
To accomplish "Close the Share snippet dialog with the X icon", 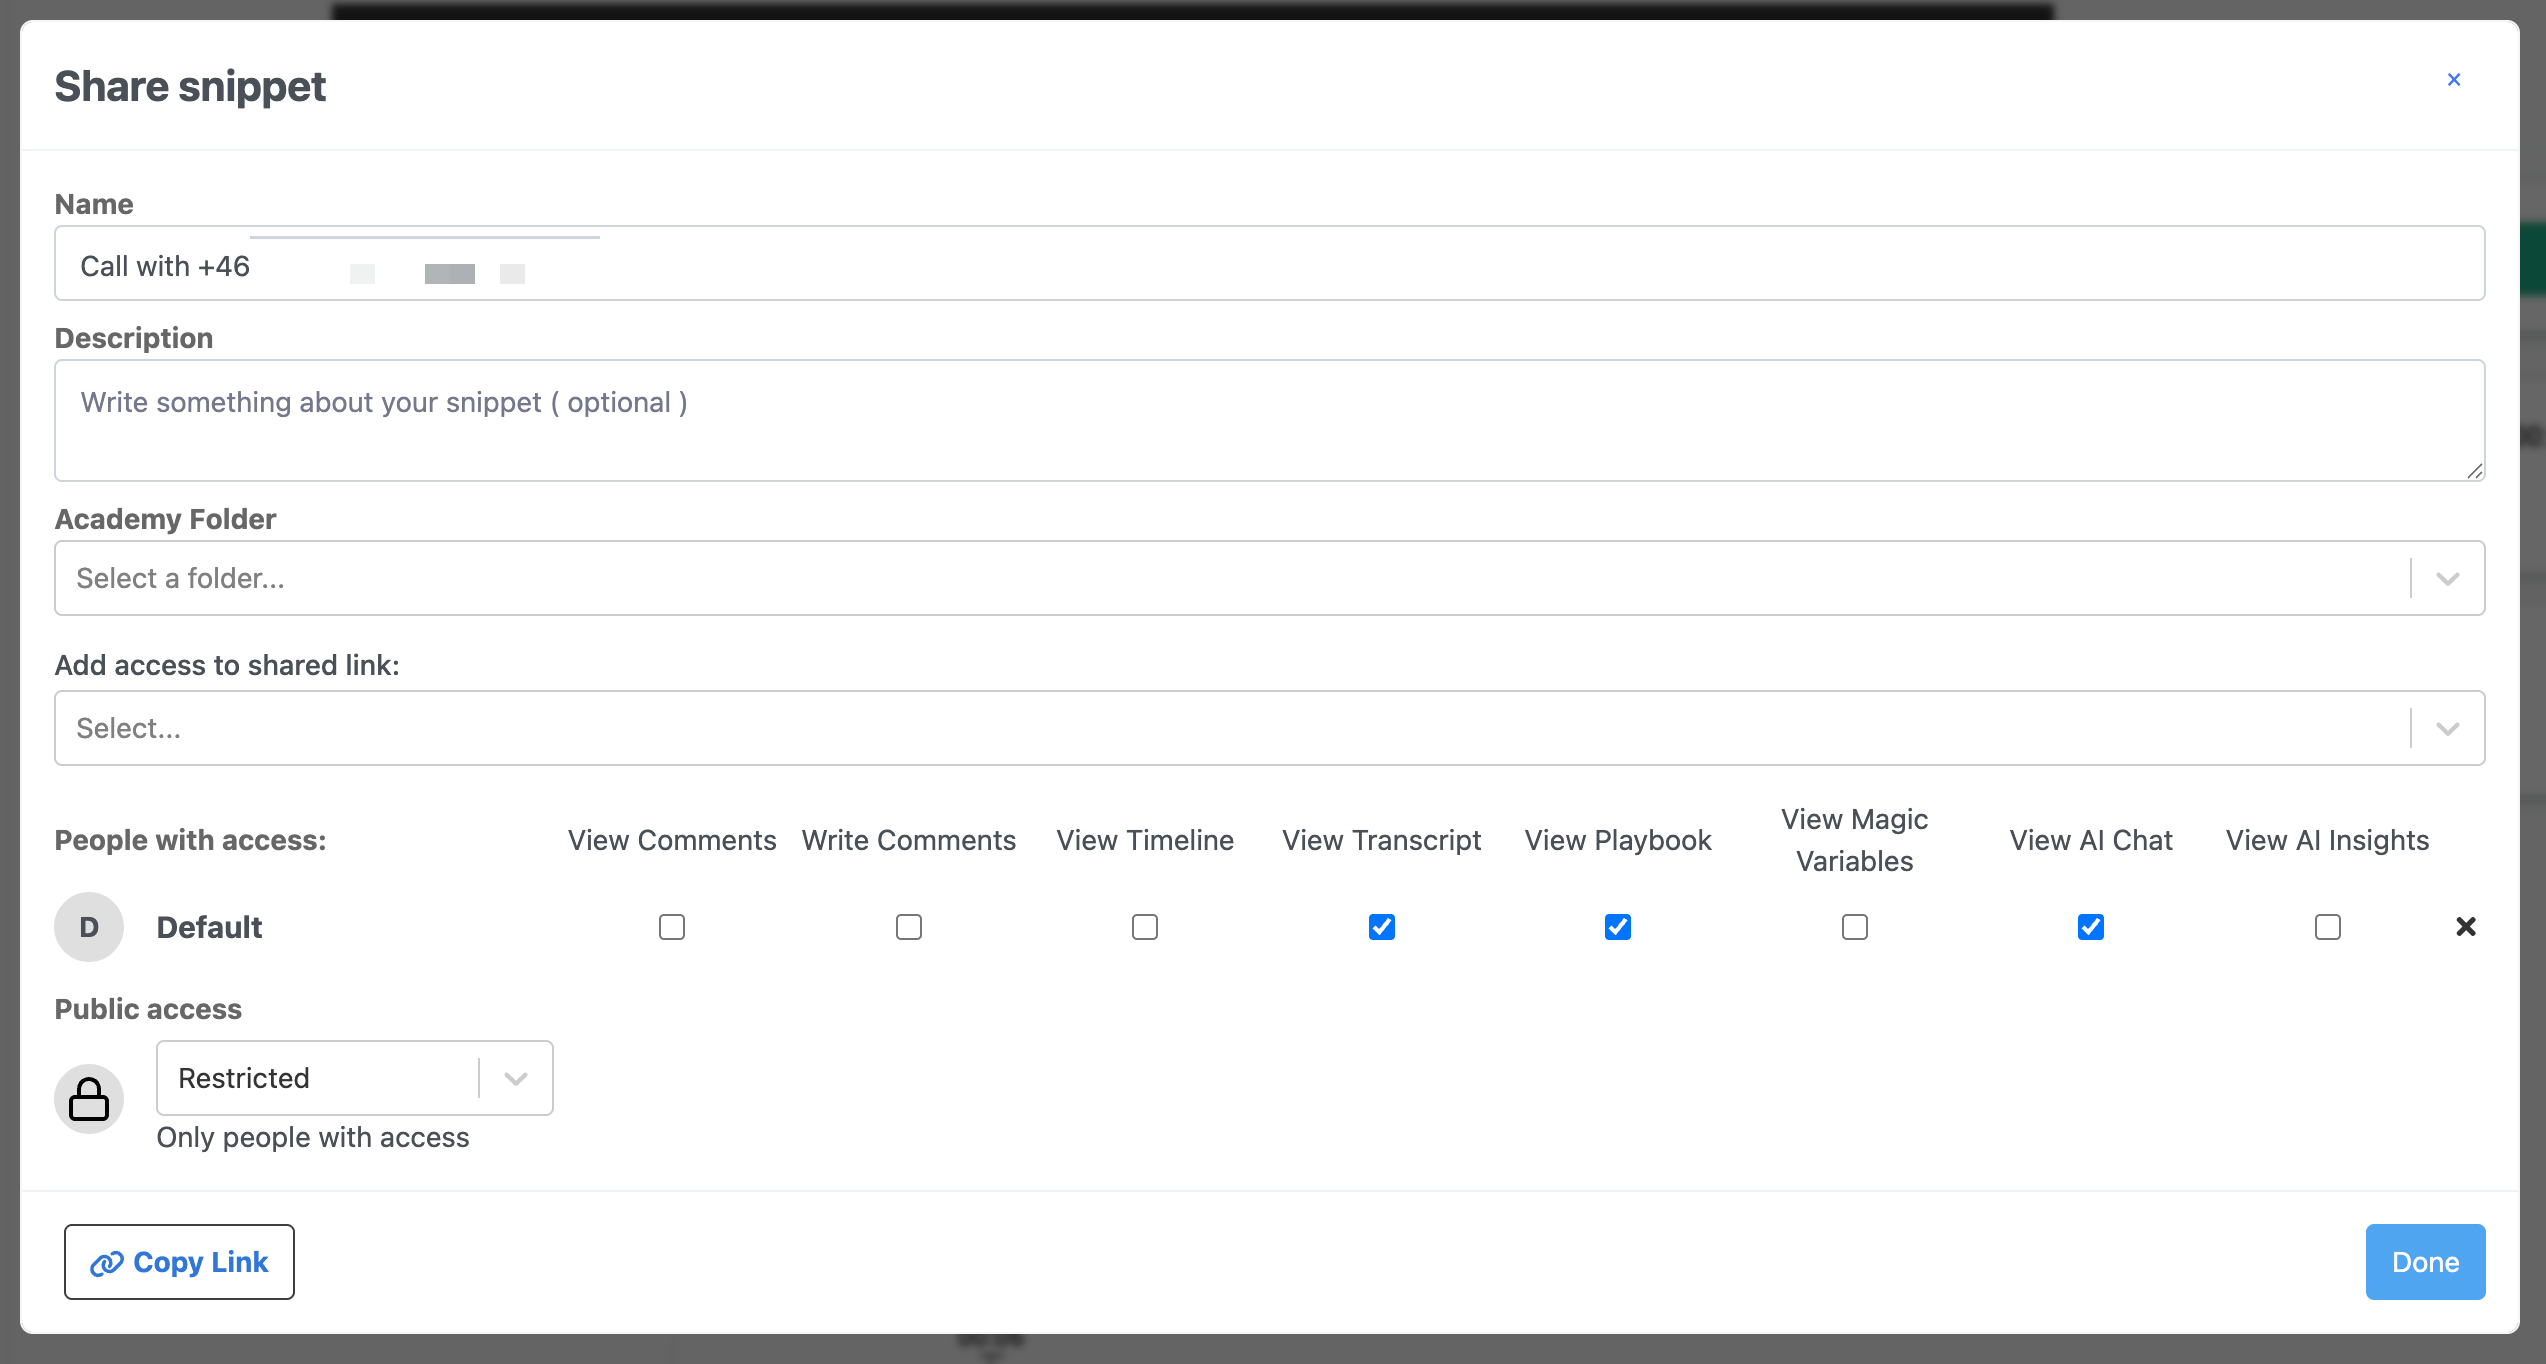I will [2453, 80].
